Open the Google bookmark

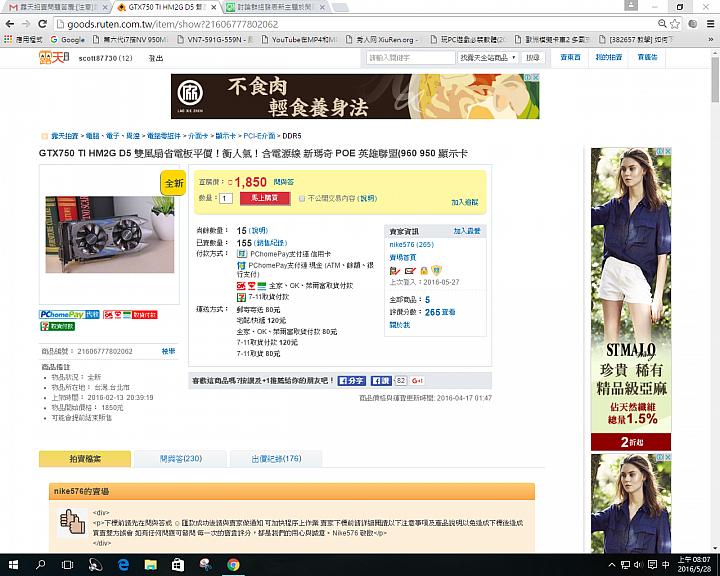[68, 40]
